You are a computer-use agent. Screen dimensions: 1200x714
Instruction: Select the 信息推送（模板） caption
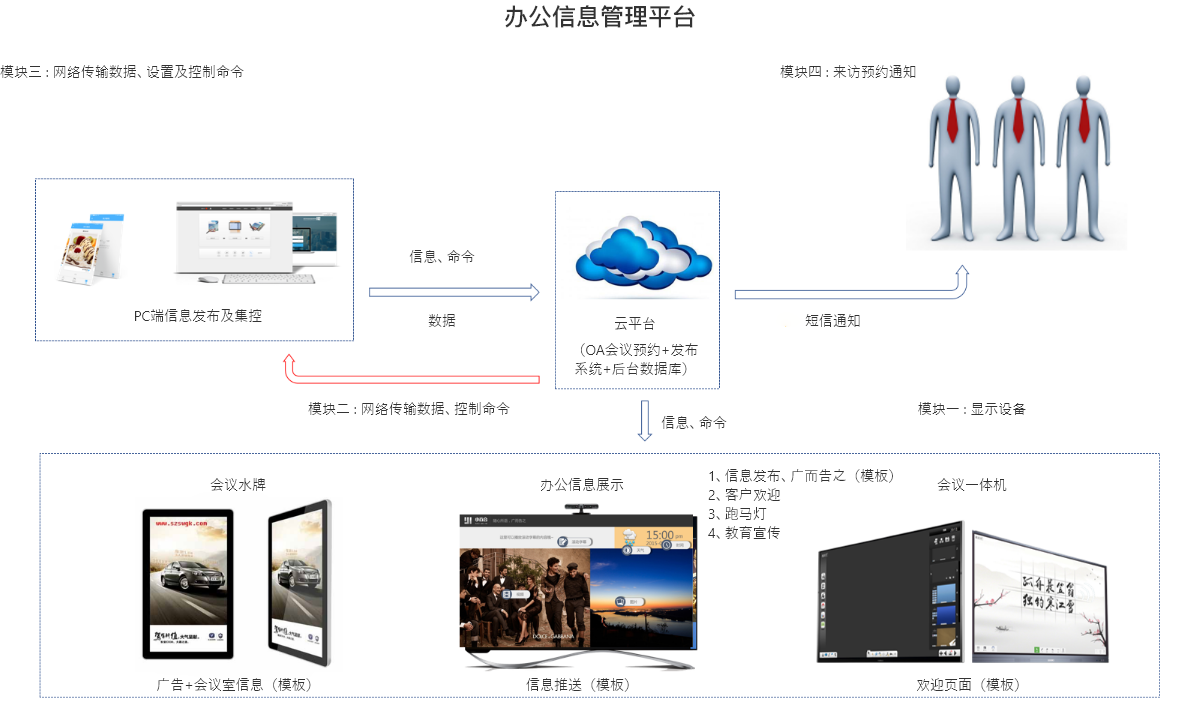tap(579, 684)
